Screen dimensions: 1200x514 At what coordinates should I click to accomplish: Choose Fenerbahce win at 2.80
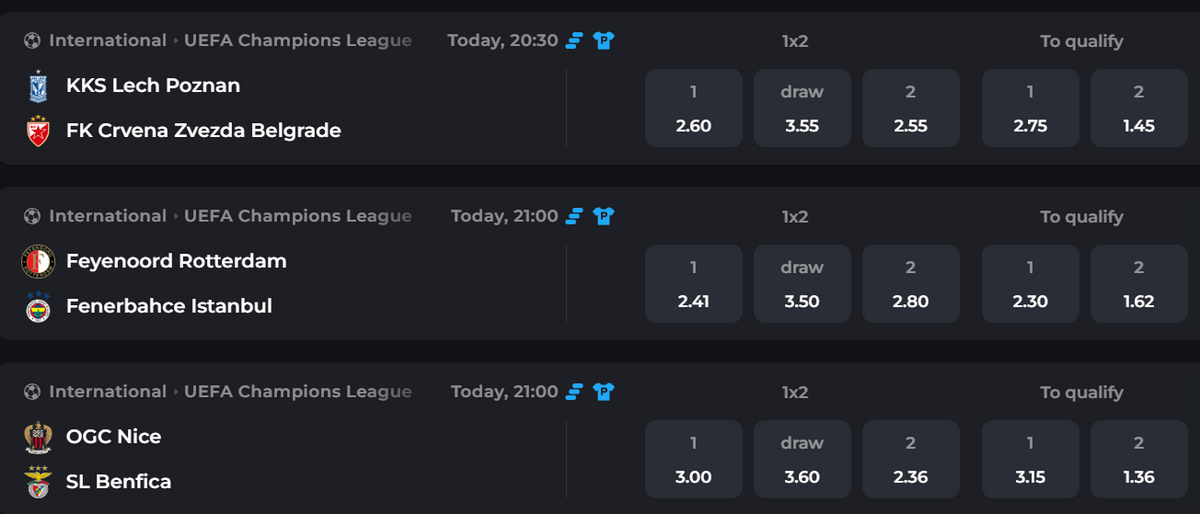910,284
